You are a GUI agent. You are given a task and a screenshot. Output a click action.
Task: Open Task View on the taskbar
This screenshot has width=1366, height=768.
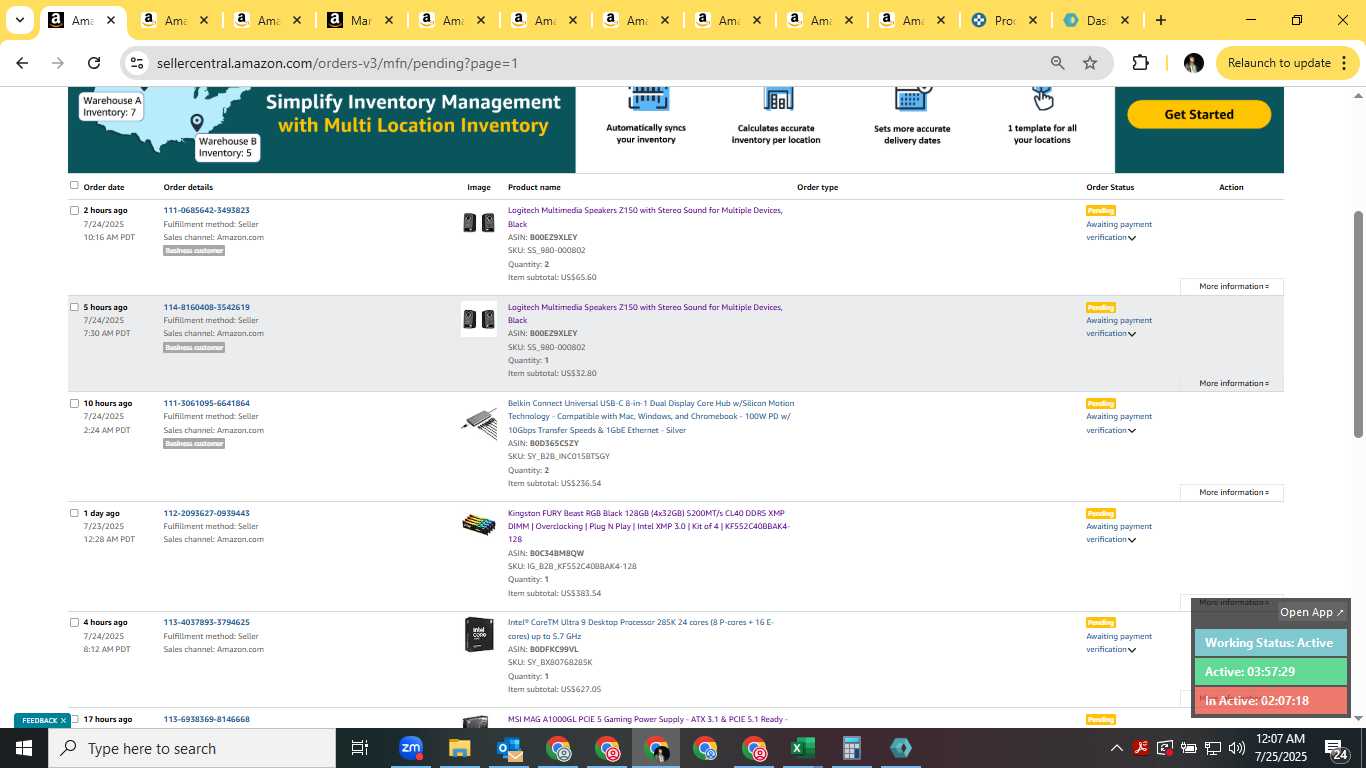click(360, 748)
